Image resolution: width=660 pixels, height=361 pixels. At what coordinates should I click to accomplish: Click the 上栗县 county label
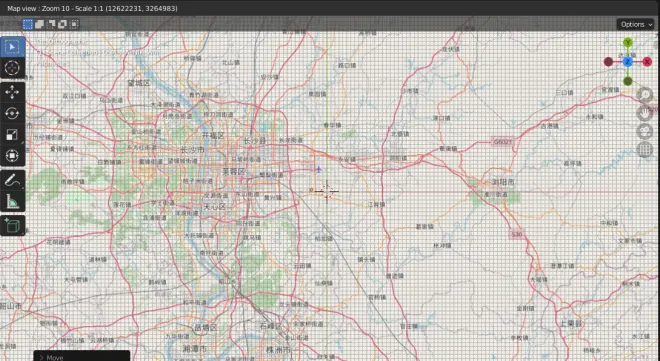coord(571,323)
